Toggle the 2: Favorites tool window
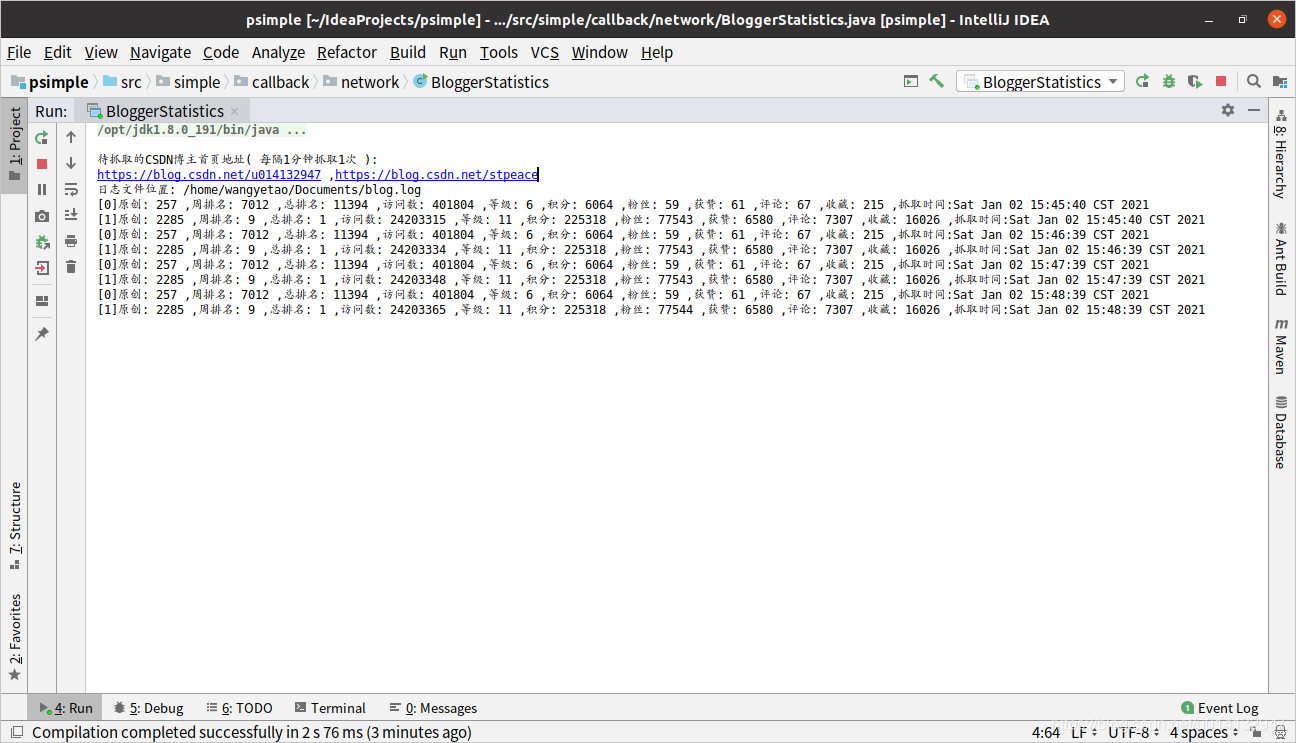Viewport: 1296px width, 743px height. (x=14, y=637)
